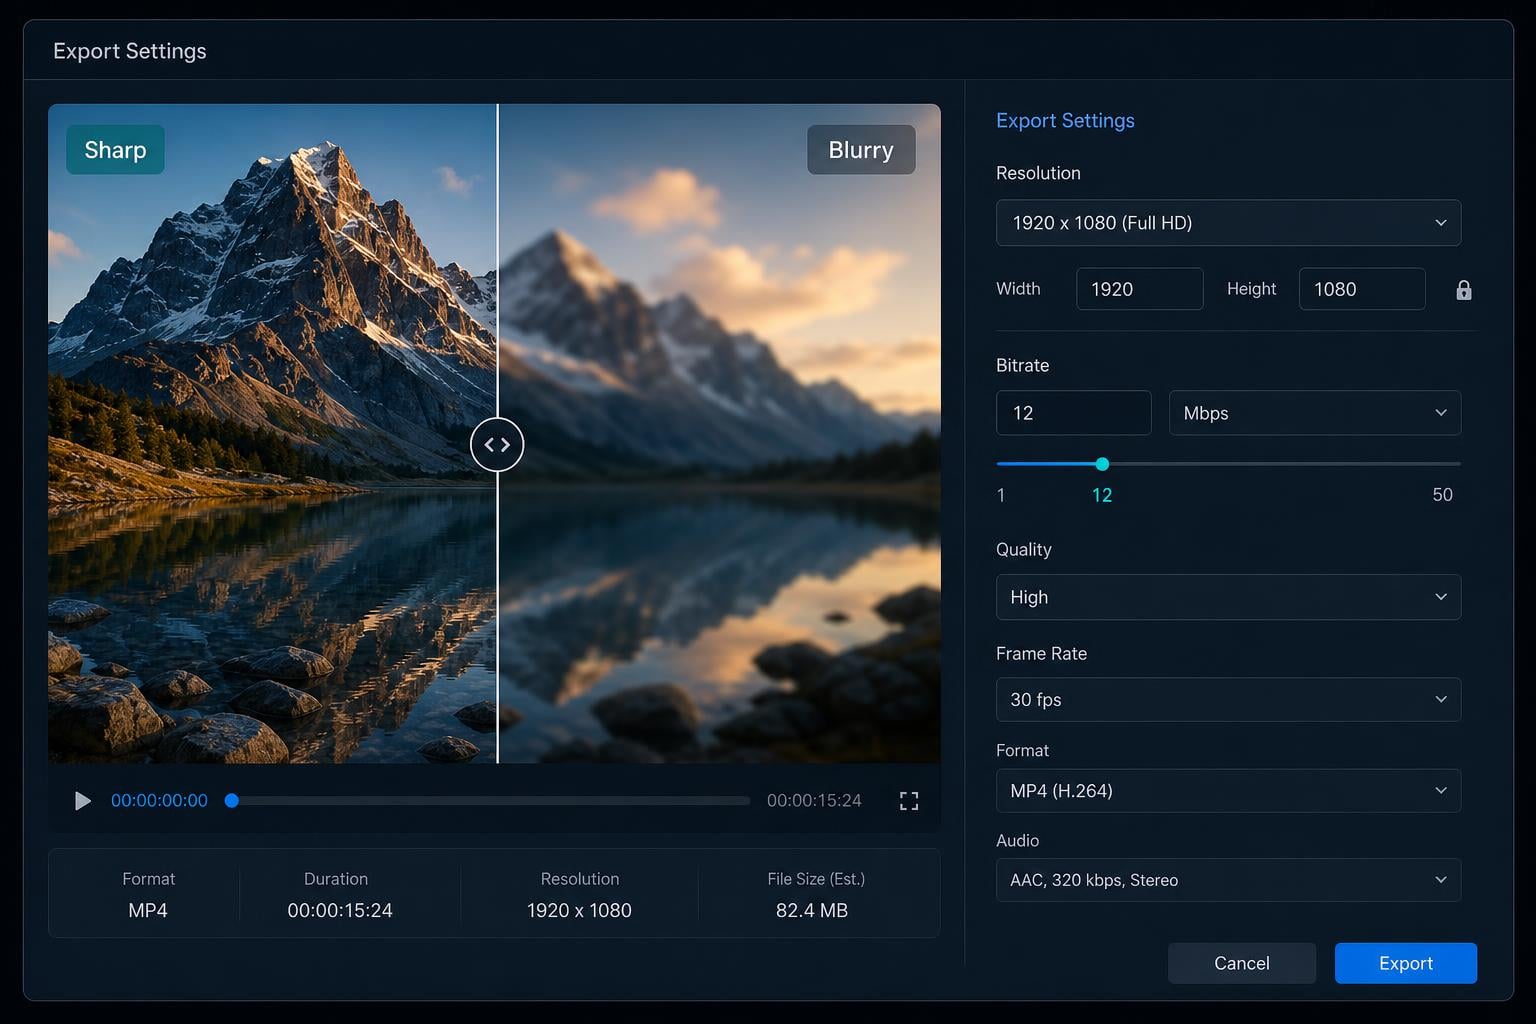This screenshot has height=1024, width=1536.
Task: Click the end timecode 00:00:15:24 by timeline
Action: coord(814,801)
